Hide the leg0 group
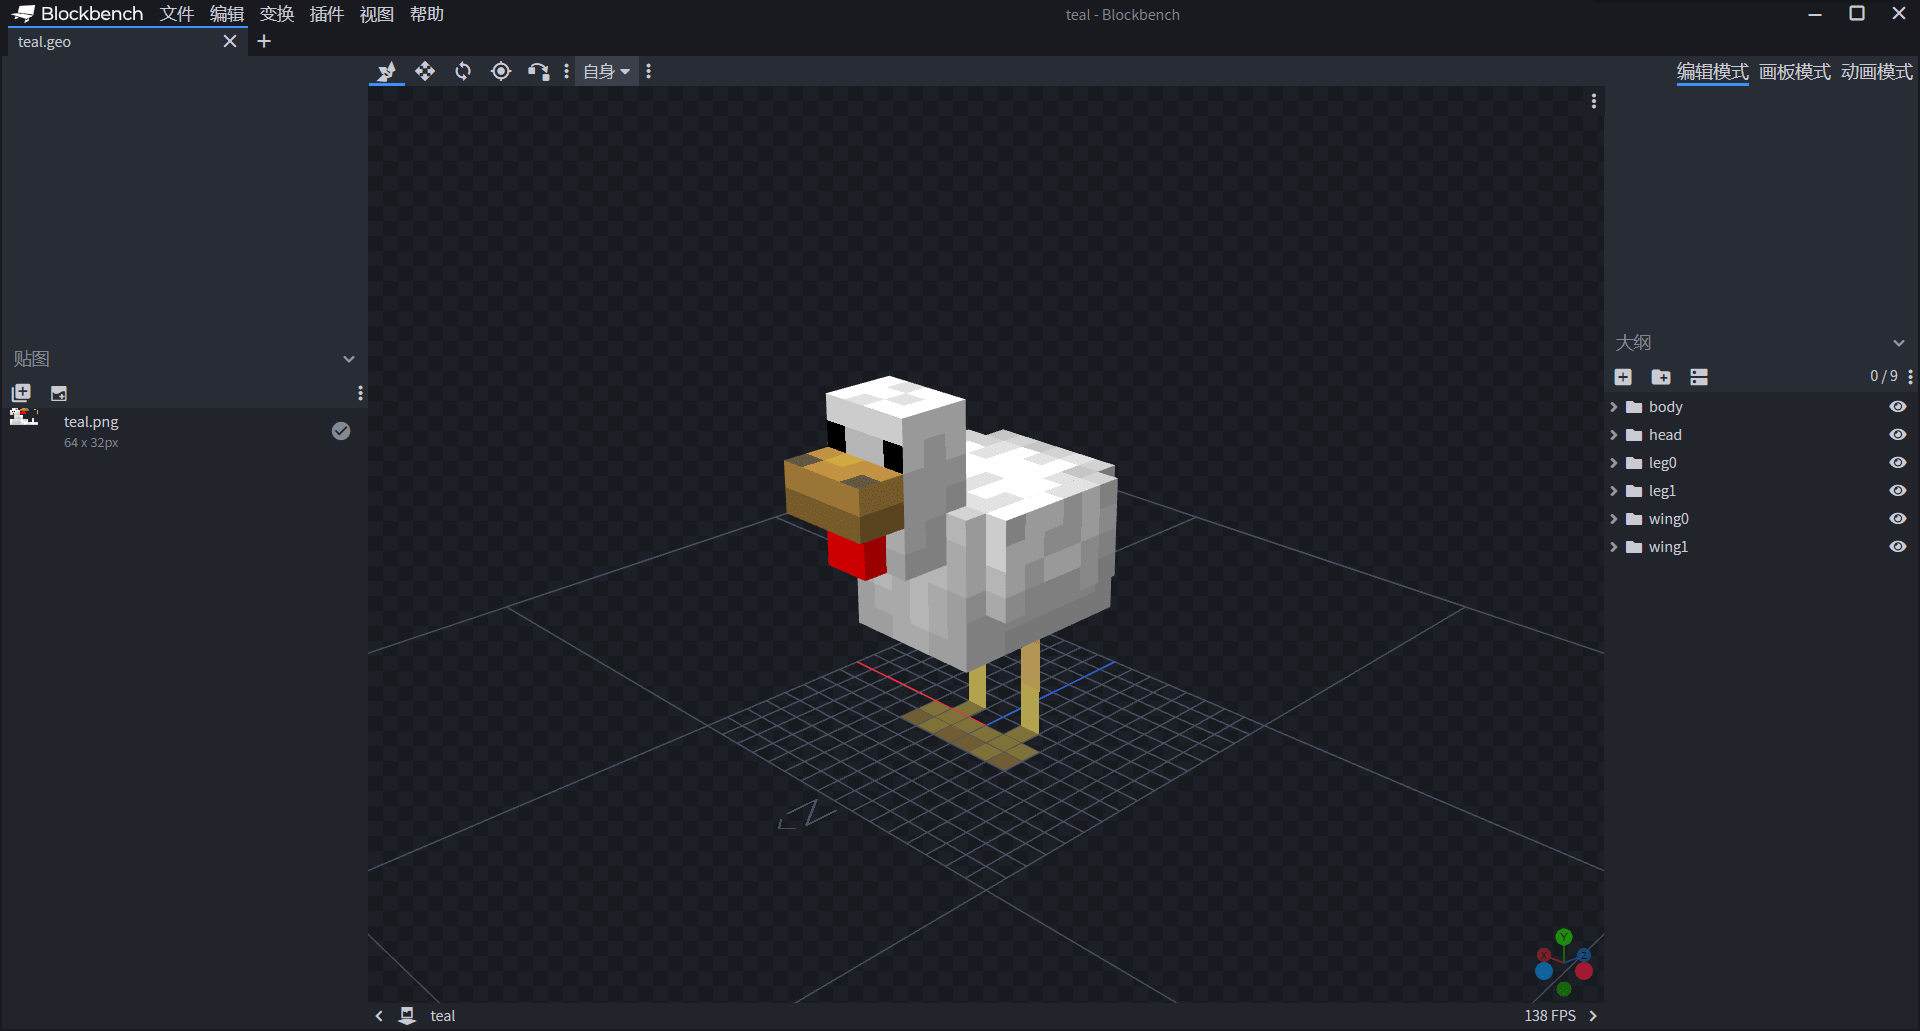This screenshot has width=1920, height=1031. coord(1897,463)
